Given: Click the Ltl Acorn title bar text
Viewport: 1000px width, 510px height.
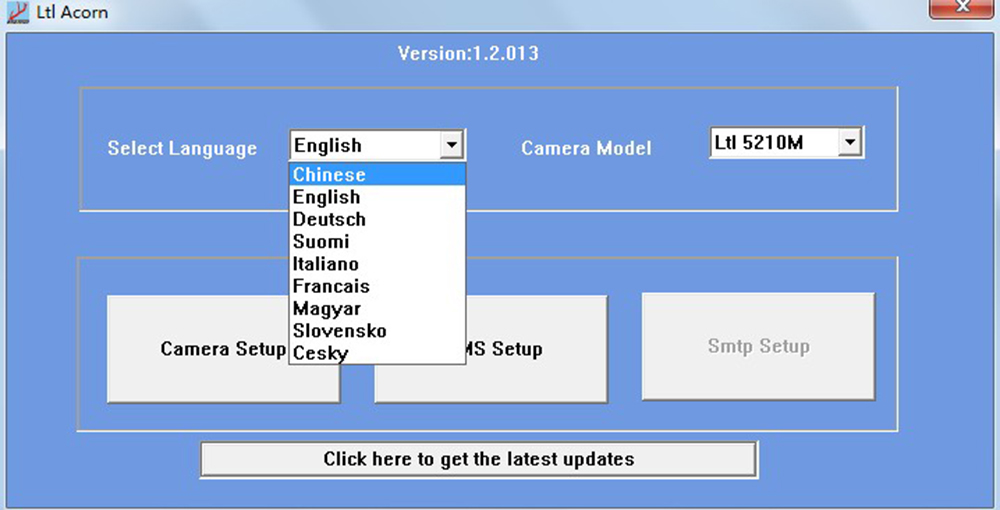Looking at the screenshot, I should [71, 13].
